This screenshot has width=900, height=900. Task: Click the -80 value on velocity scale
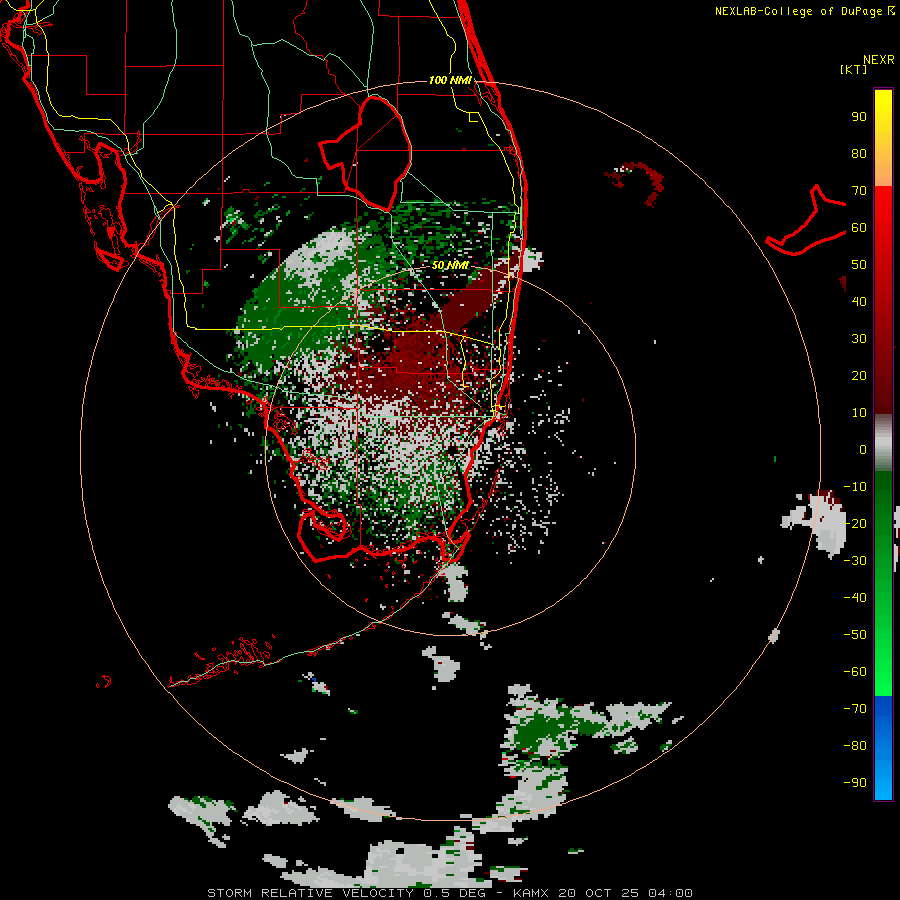pyautogui.click(x=855, y=746)
